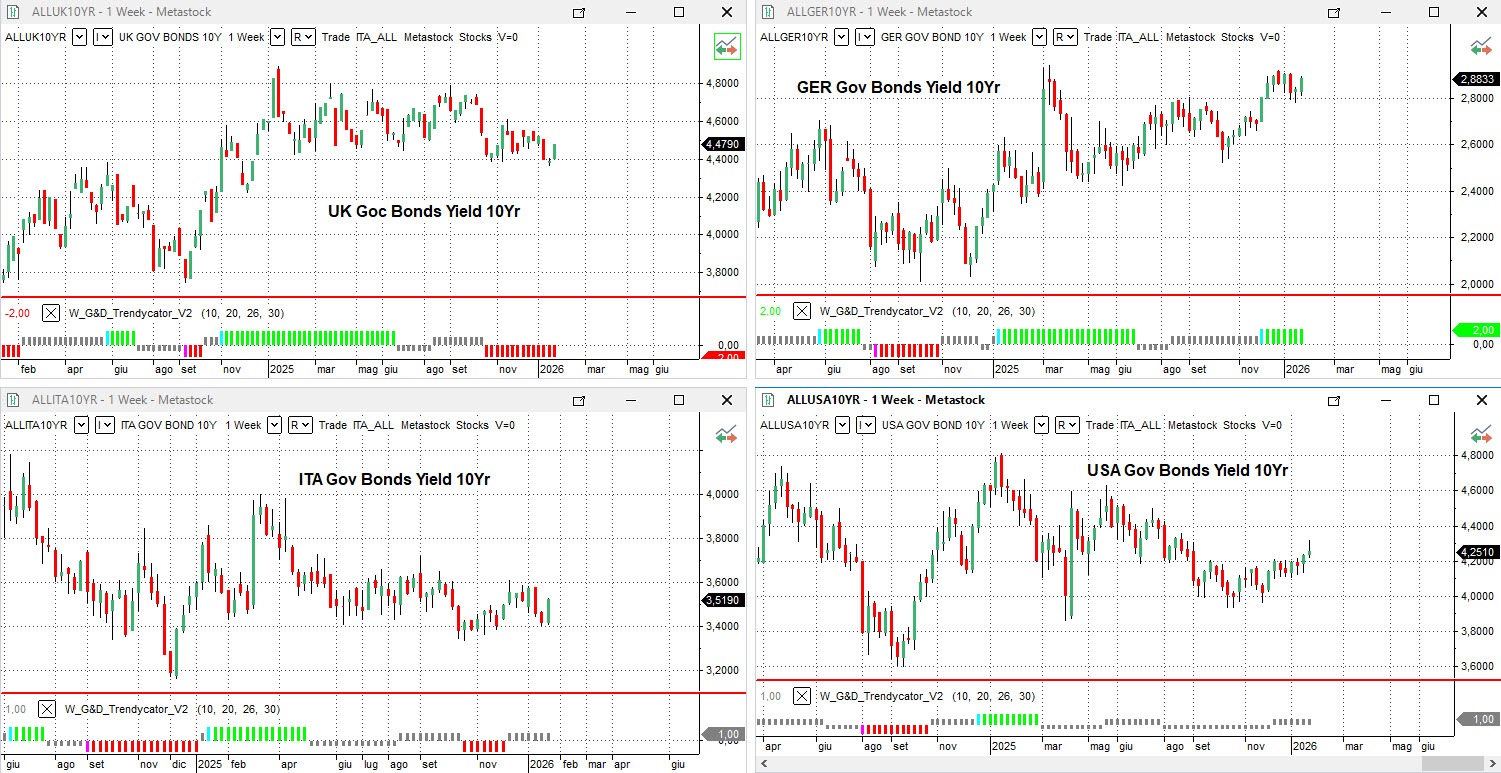Viewport: 1501px width, 773px height.
Task: Open the 1 Week period dropdown in GER chart
Action: [x=1040, y=37]
